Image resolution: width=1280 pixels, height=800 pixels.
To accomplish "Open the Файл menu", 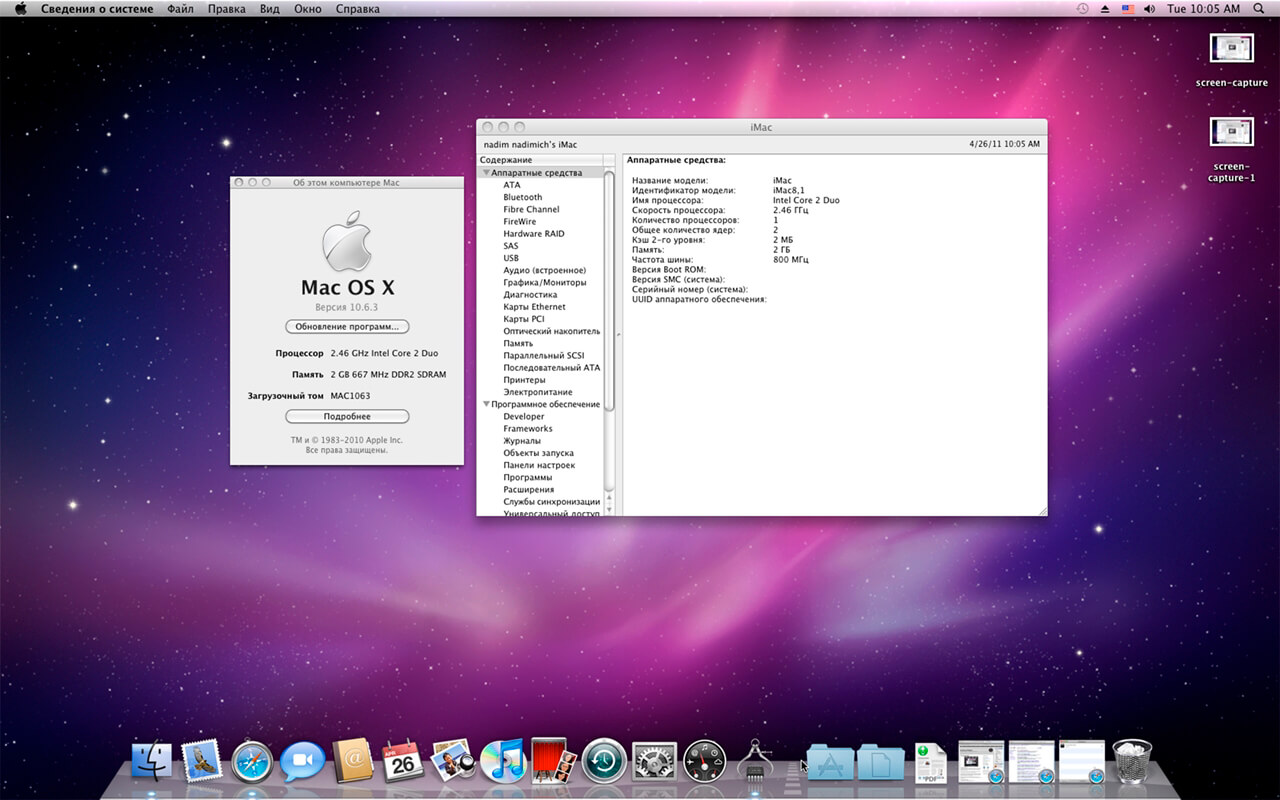I will point(181,9).
